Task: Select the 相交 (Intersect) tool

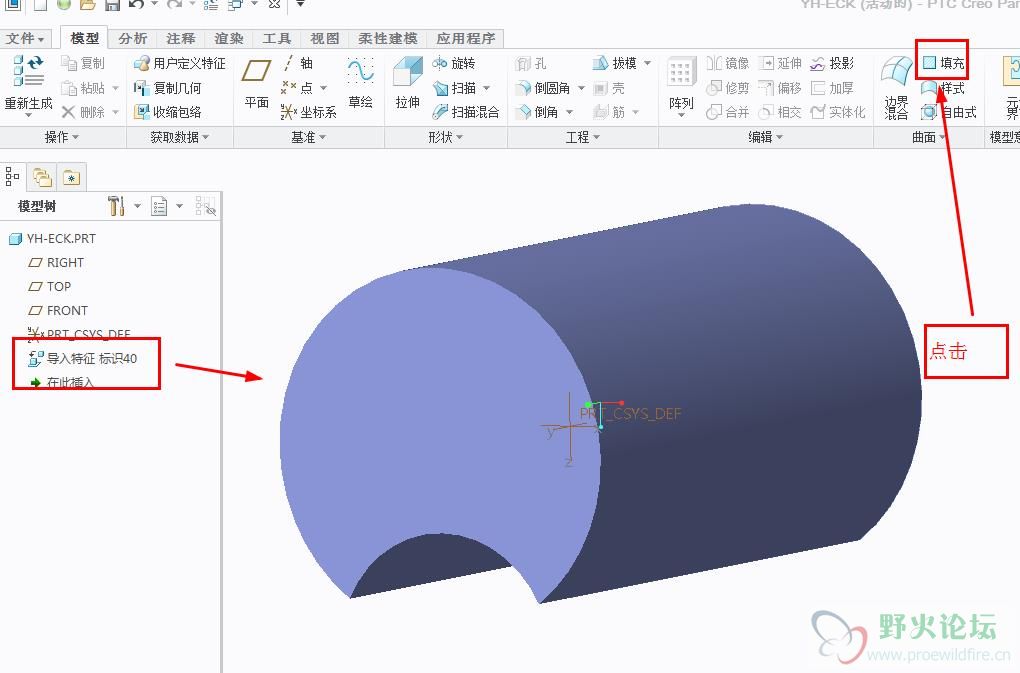Action: coord(781,112)
